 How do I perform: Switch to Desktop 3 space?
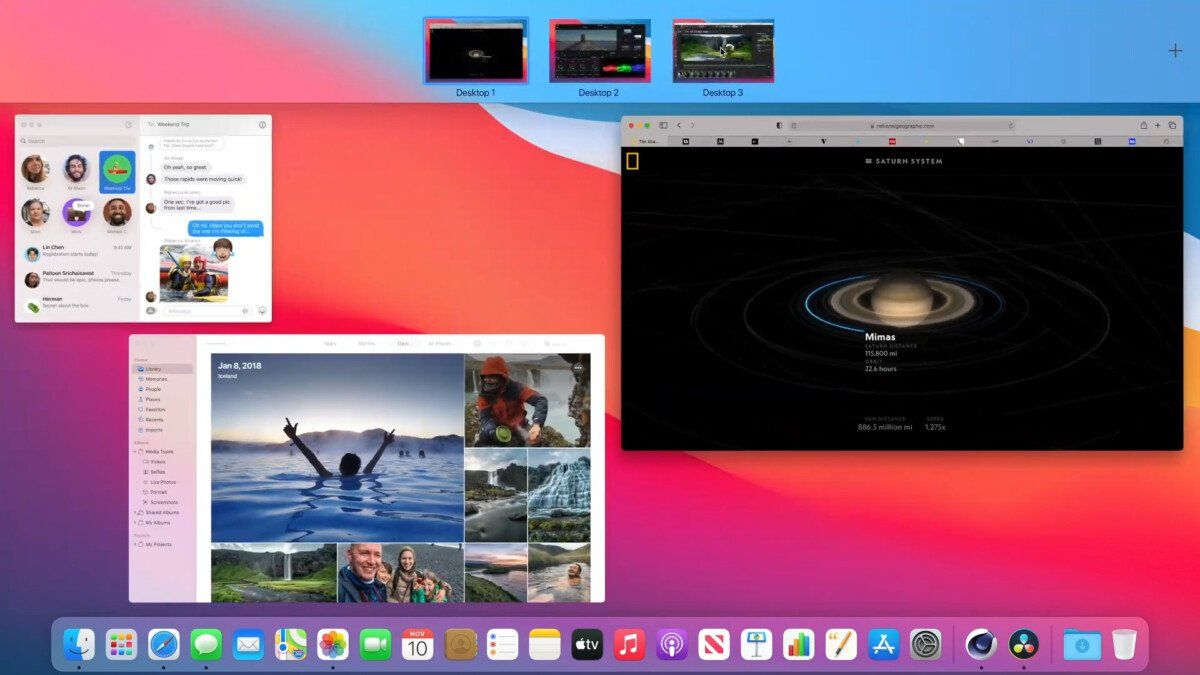[x=723, y=50]
